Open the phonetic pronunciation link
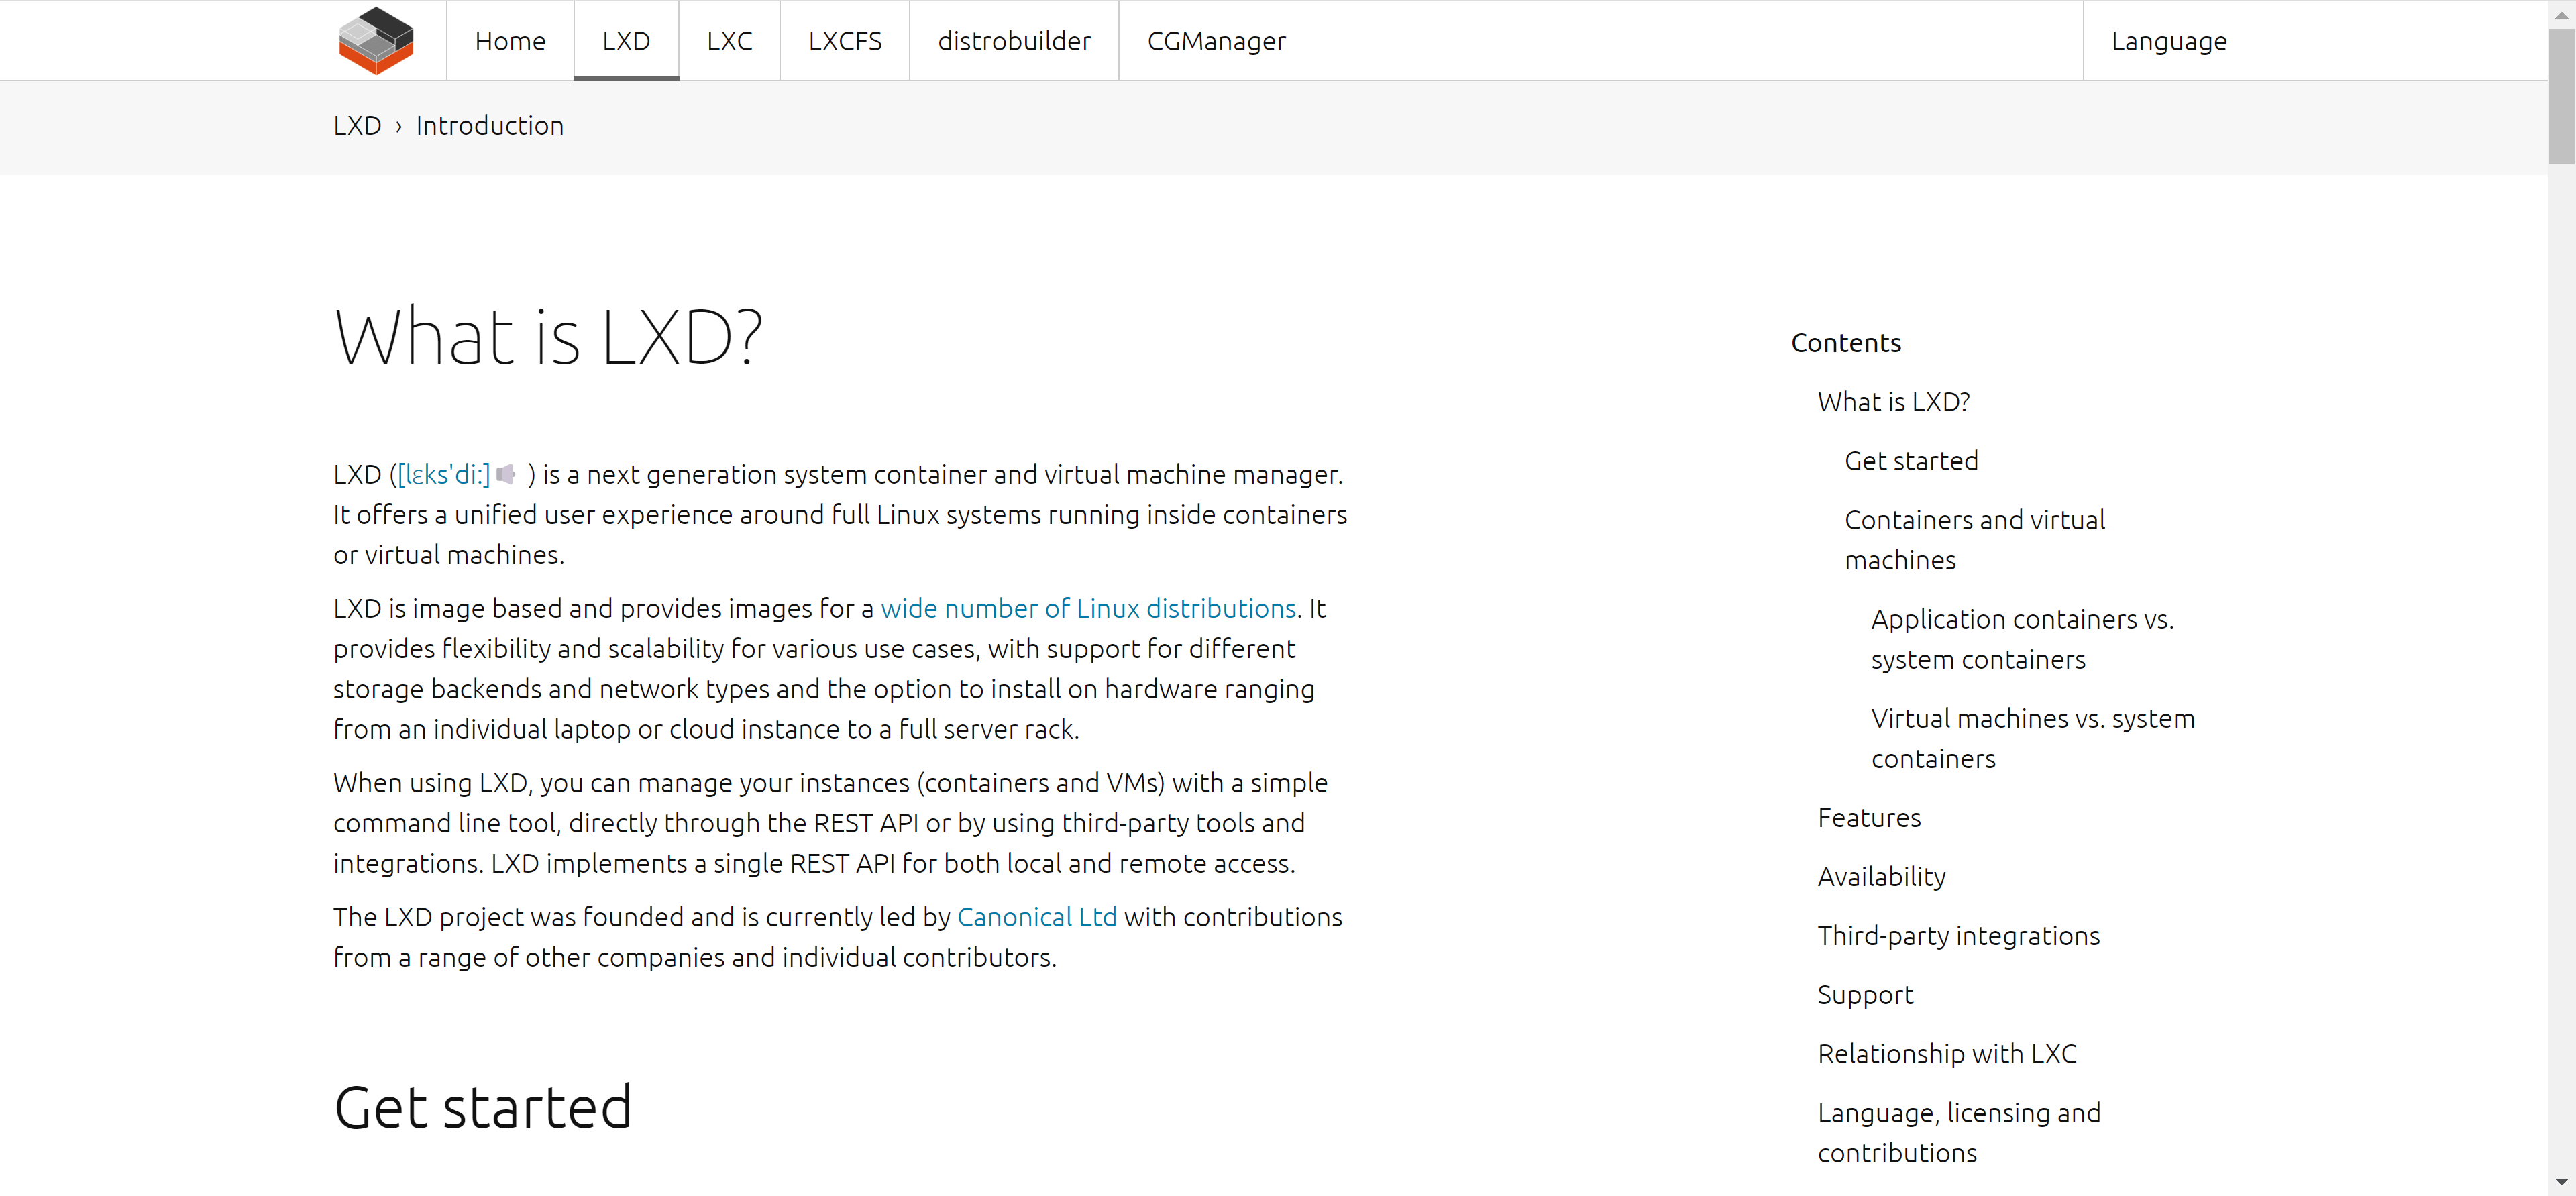 pos(444,474)
